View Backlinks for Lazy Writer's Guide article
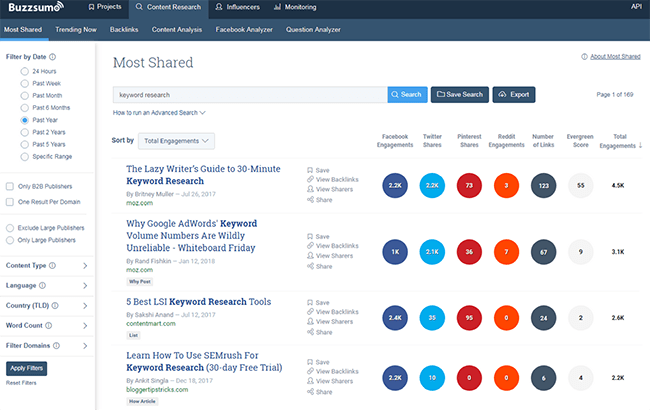The width and height of the screenshot is (650, 410). (x=333, y=180)
